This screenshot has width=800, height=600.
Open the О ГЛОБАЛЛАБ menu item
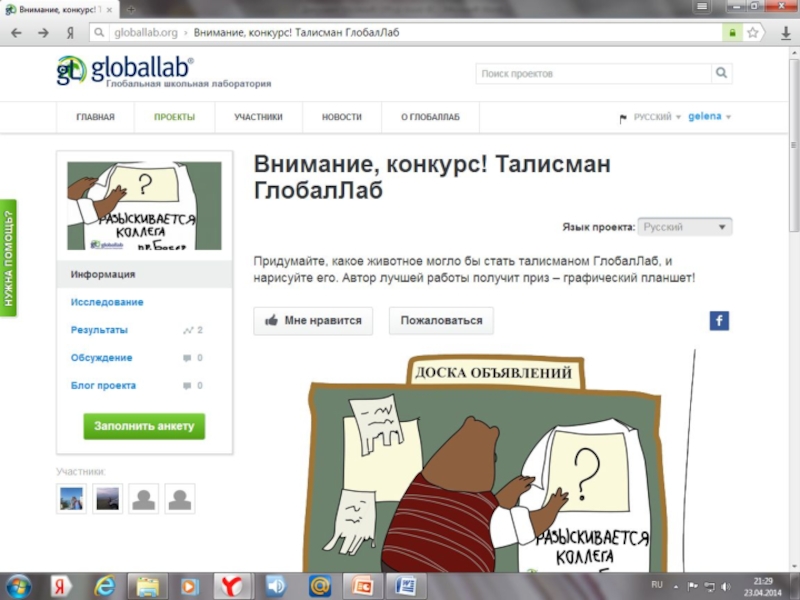tap(430, 117)
